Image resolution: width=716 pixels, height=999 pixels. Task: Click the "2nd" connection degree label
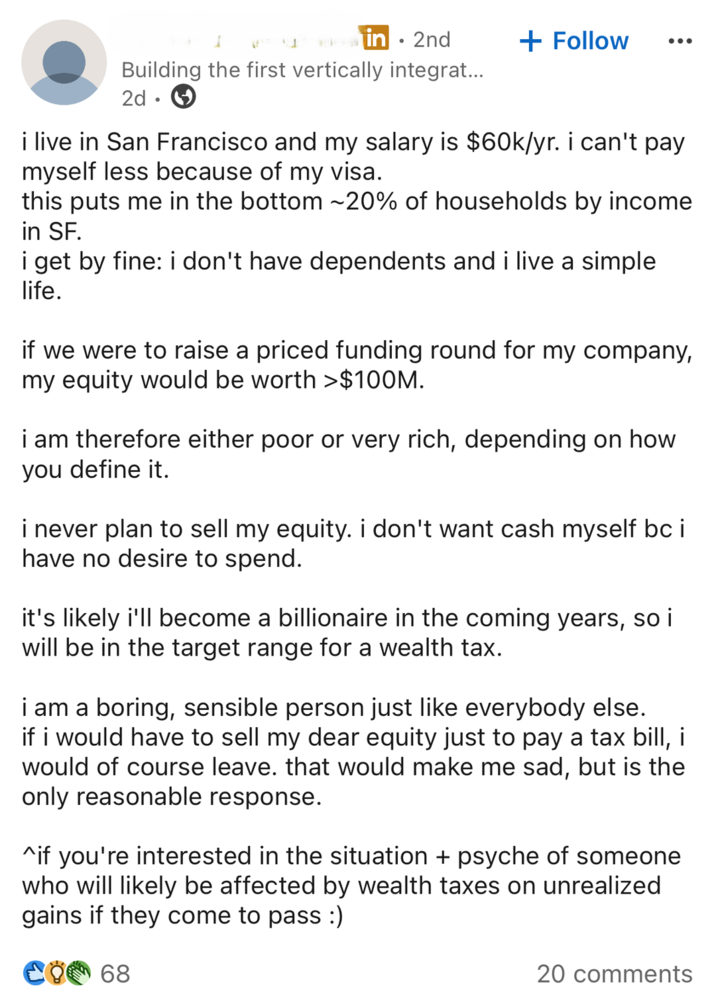[433, 40]
